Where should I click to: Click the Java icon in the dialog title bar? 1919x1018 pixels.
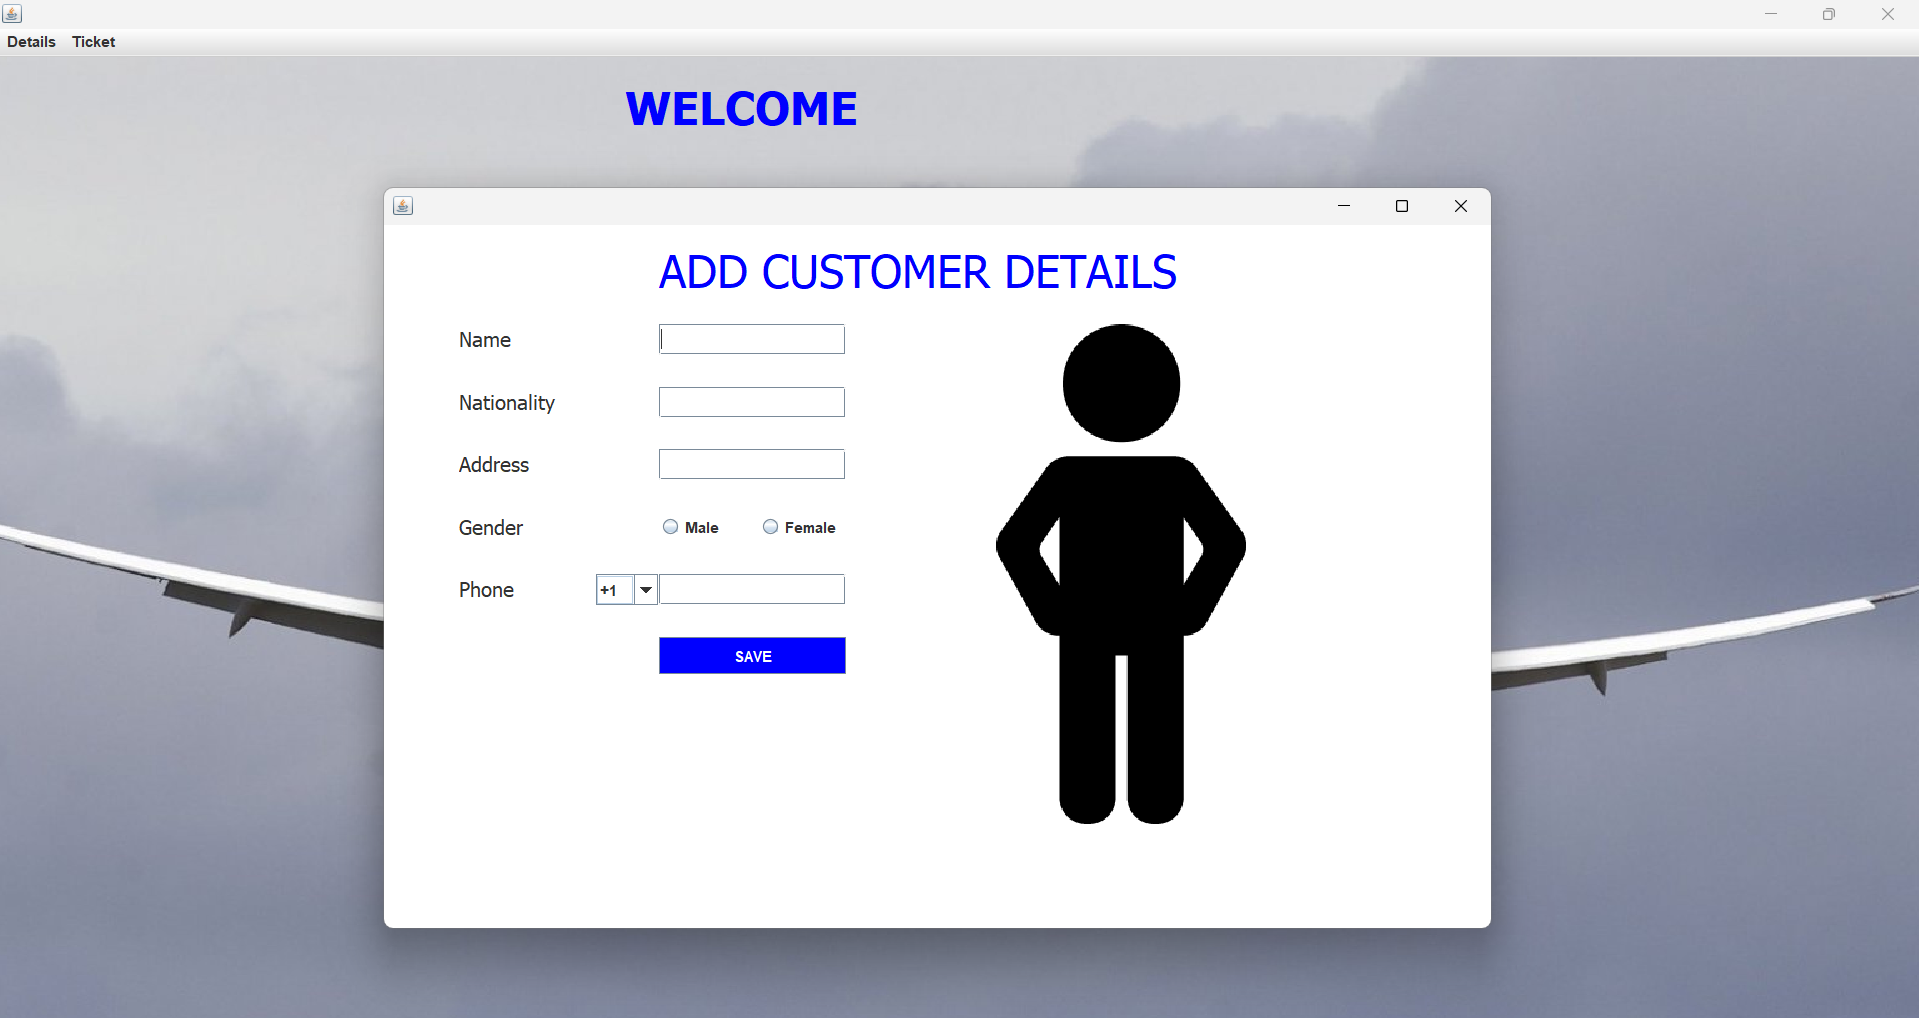(403, 206)
